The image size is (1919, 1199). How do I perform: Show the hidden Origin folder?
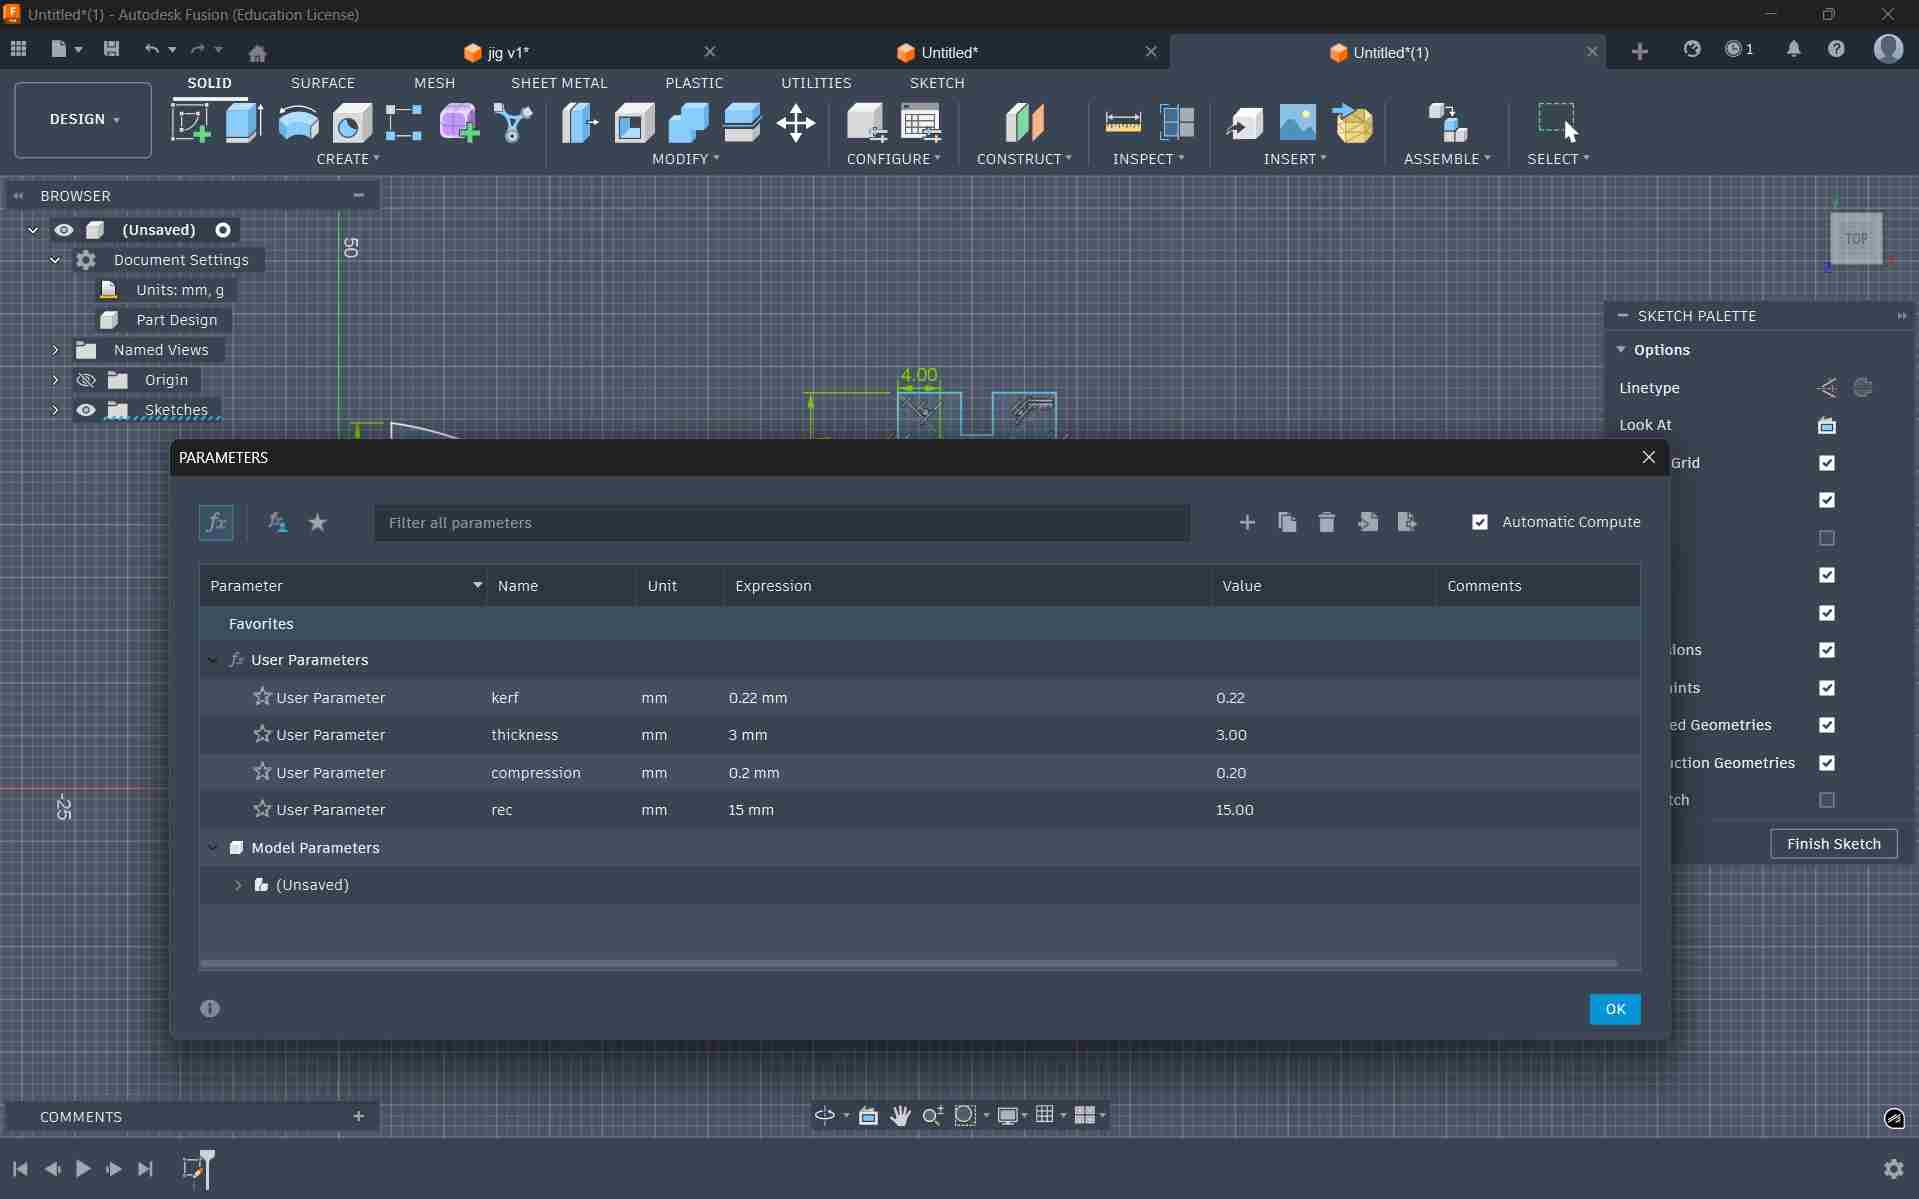coord(87,380)
